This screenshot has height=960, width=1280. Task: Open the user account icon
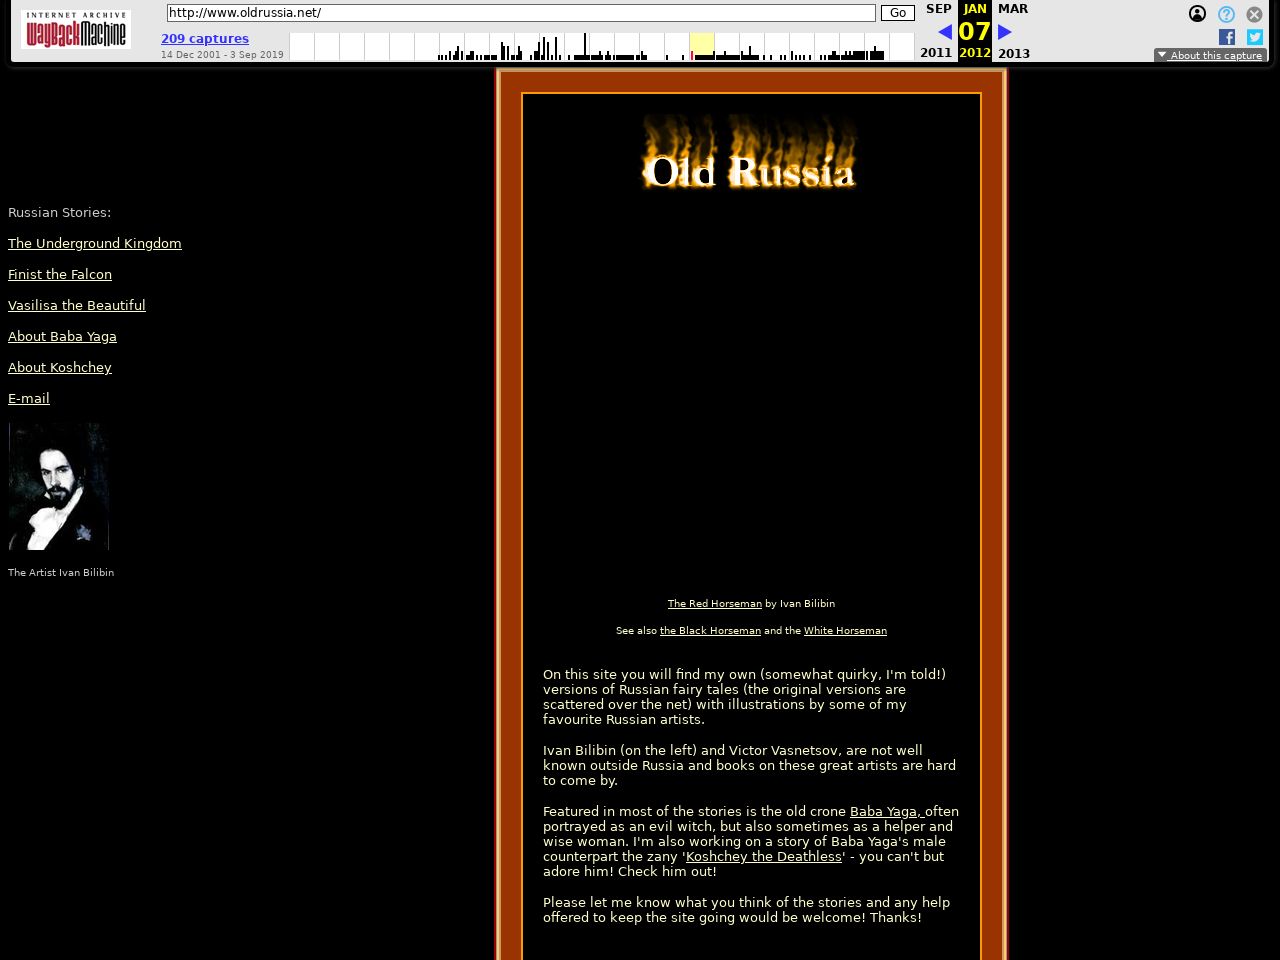pos(1197,14)
